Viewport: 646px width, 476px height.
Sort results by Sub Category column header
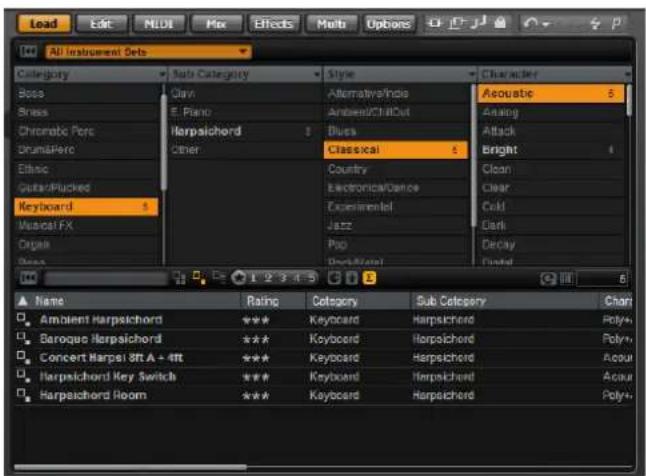pos(504,301)
